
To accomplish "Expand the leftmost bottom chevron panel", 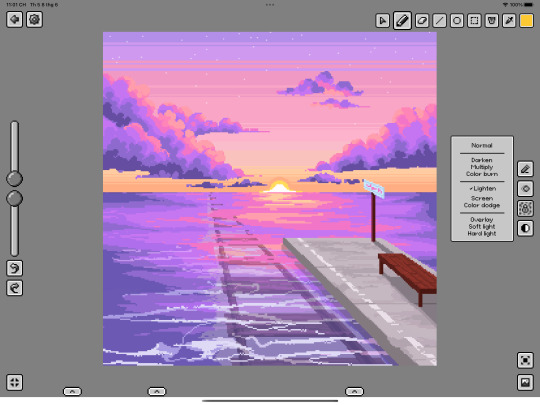I will click(x=72, y=392).
